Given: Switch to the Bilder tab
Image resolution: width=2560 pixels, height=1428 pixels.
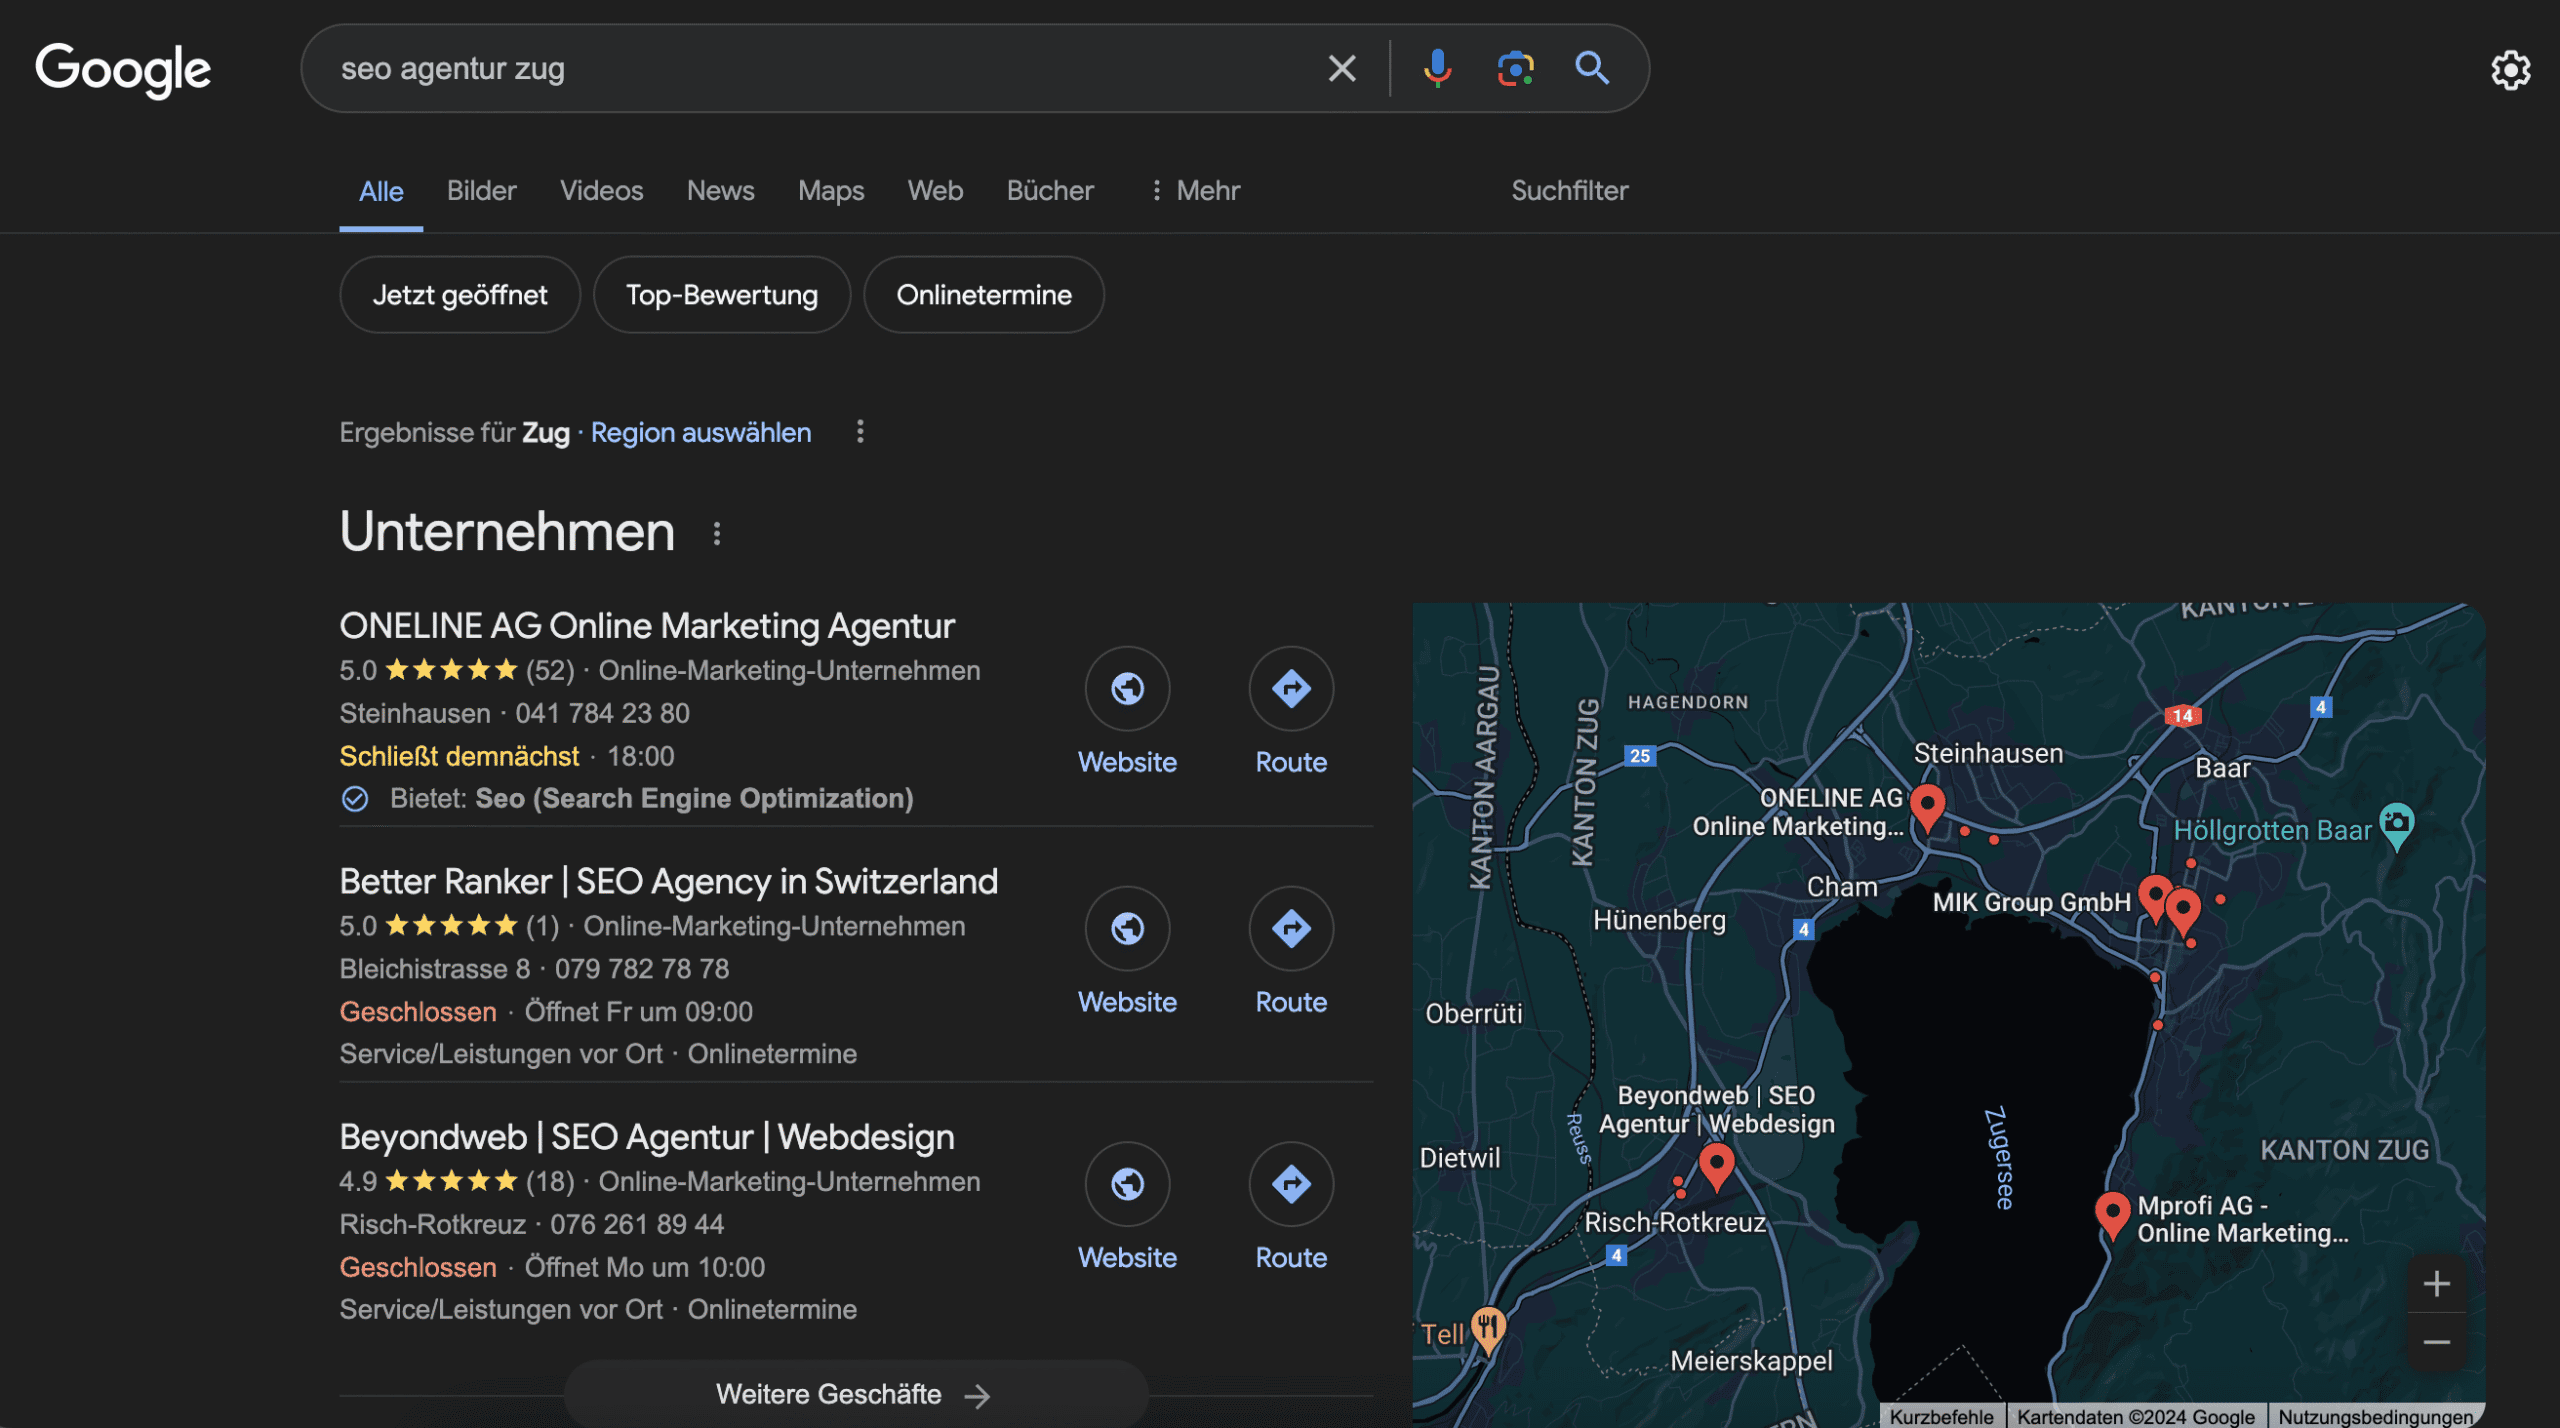Looking at the screenshot, I should click(481, 190).
